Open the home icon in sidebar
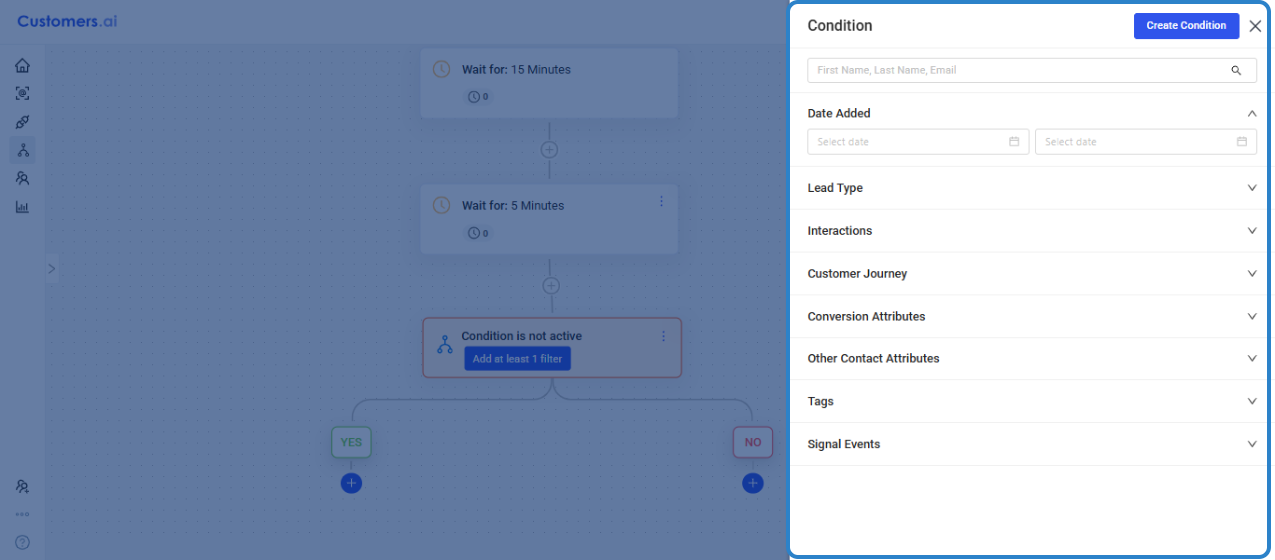The image size is (1275, 560). pyautogui.click(x=22, y=66)
